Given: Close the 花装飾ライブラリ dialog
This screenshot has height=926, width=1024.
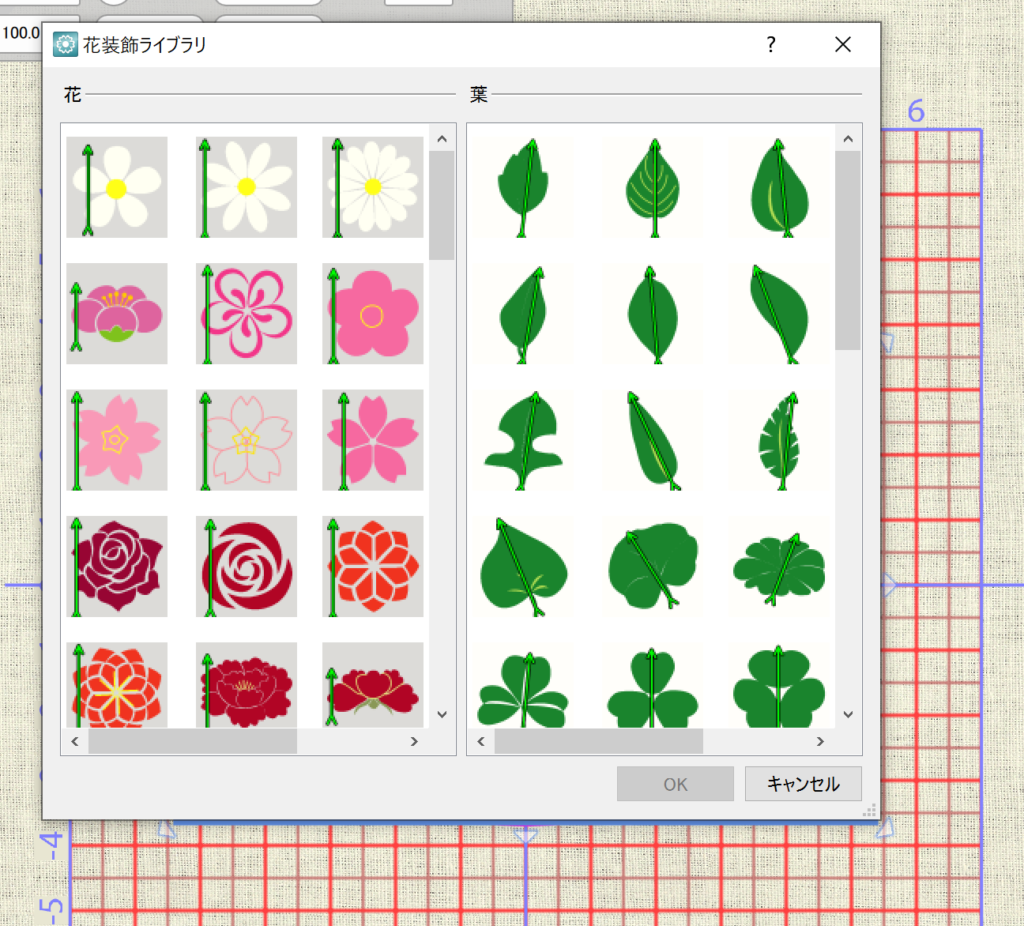Looking at the screenshot, I should pos(843,44).
